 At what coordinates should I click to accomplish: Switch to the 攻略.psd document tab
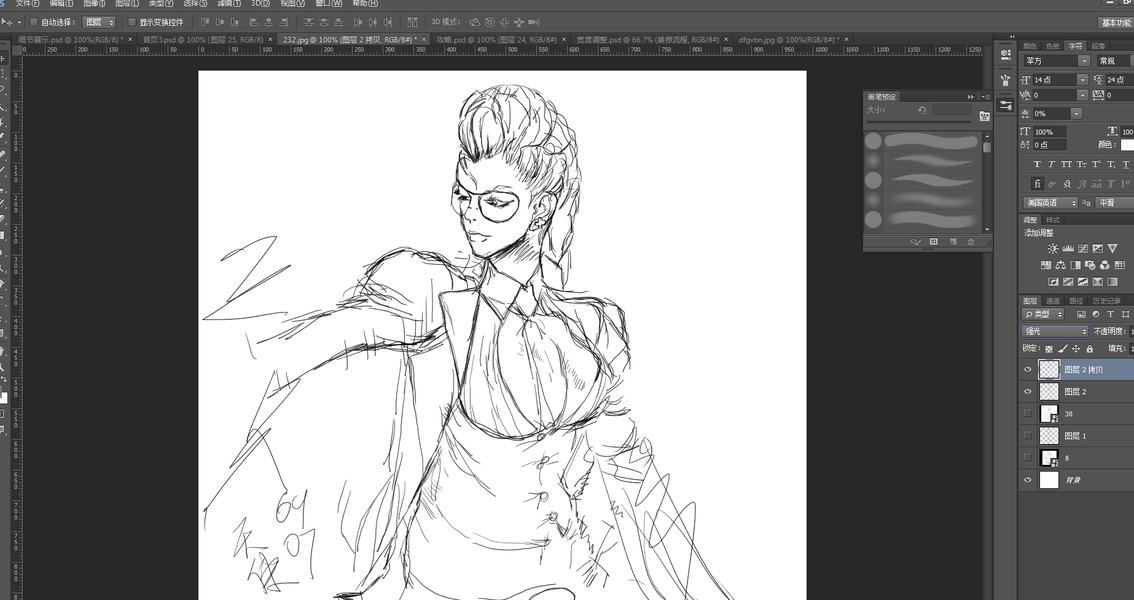[x=496, y=40]
